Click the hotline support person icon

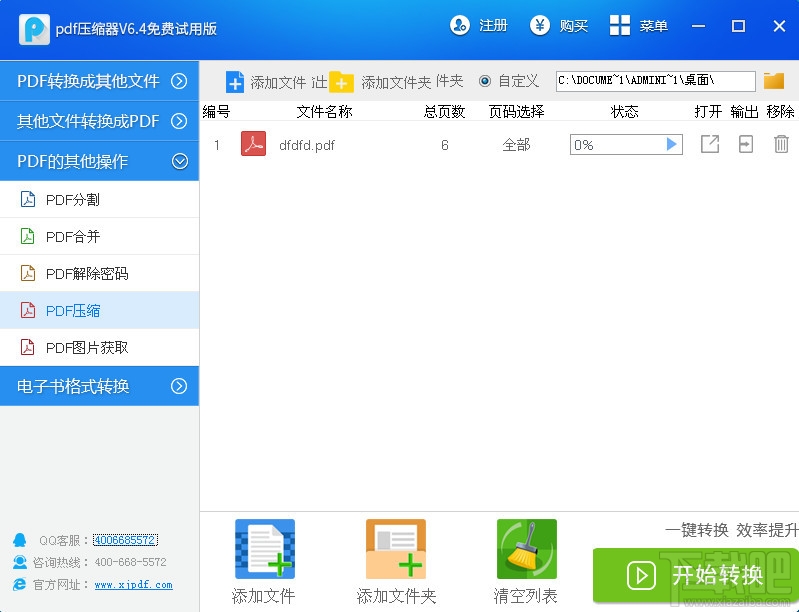(20, 562)
